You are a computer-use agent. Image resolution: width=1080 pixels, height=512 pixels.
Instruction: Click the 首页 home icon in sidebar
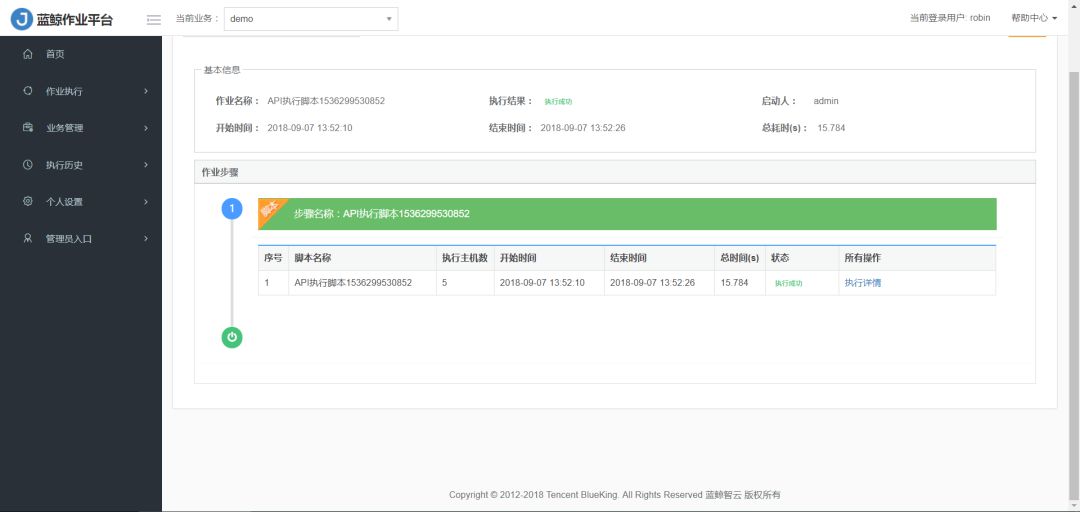28,54
